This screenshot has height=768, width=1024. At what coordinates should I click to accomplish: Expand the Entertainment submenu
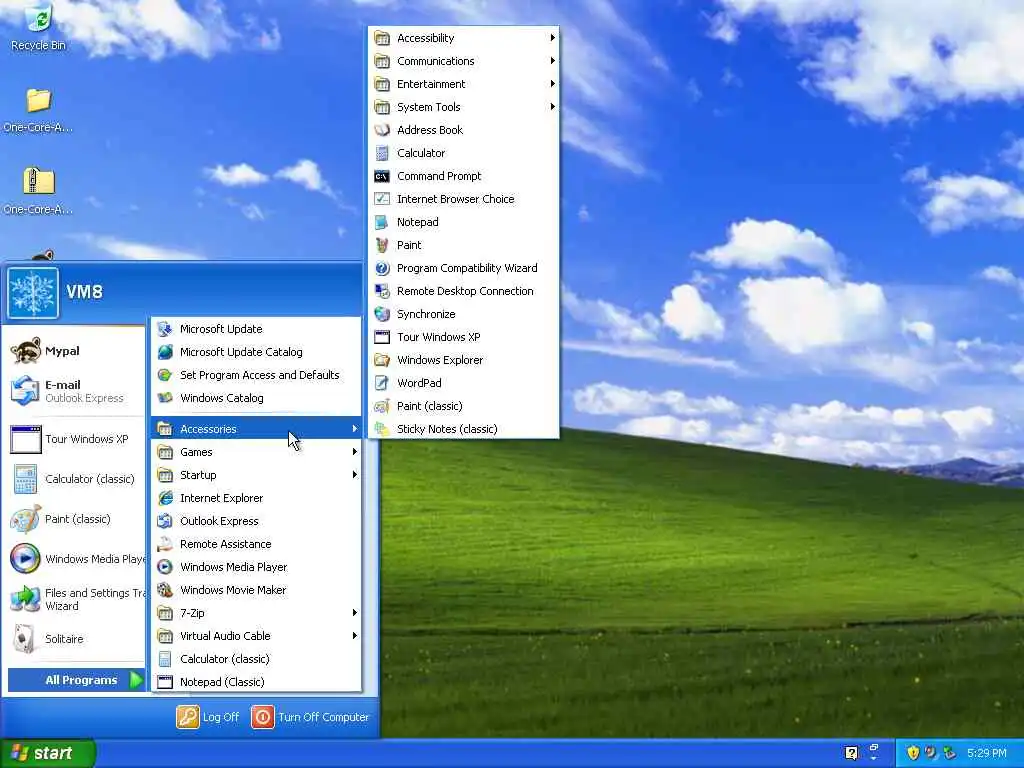click(464, 84)
